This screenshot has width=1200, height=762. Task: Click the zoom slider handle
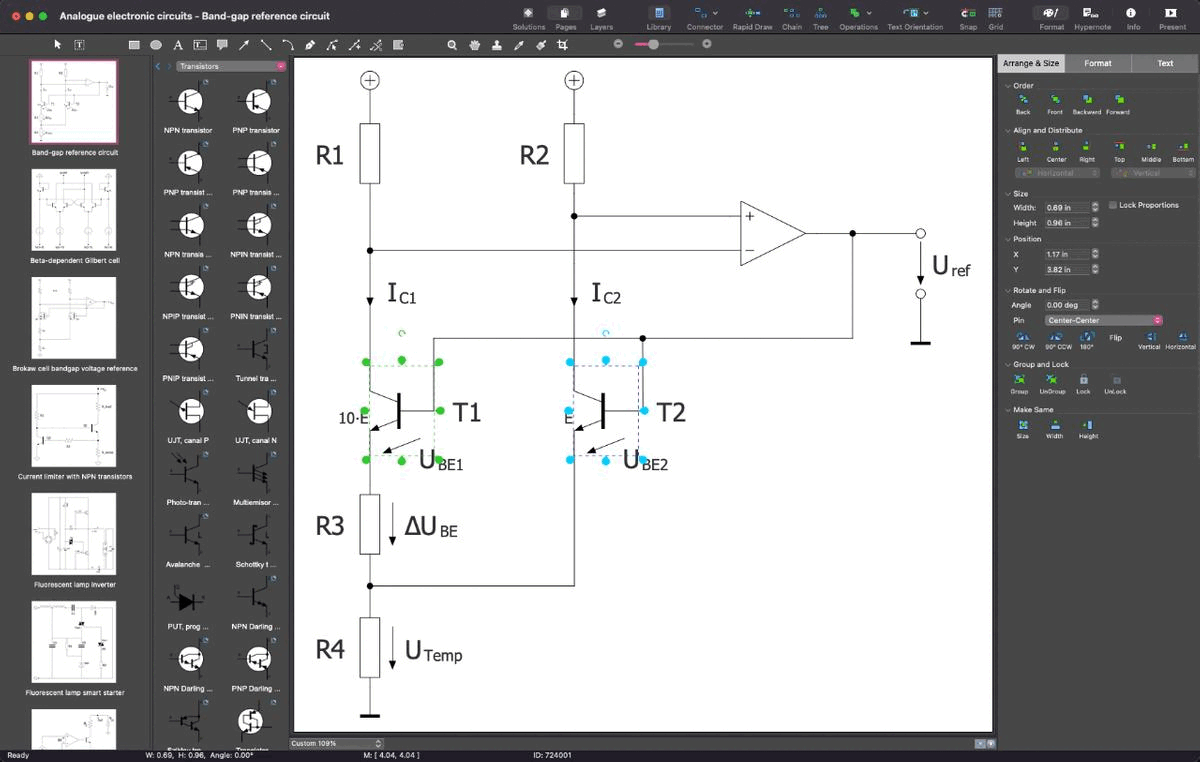click(x=654, y=44)
